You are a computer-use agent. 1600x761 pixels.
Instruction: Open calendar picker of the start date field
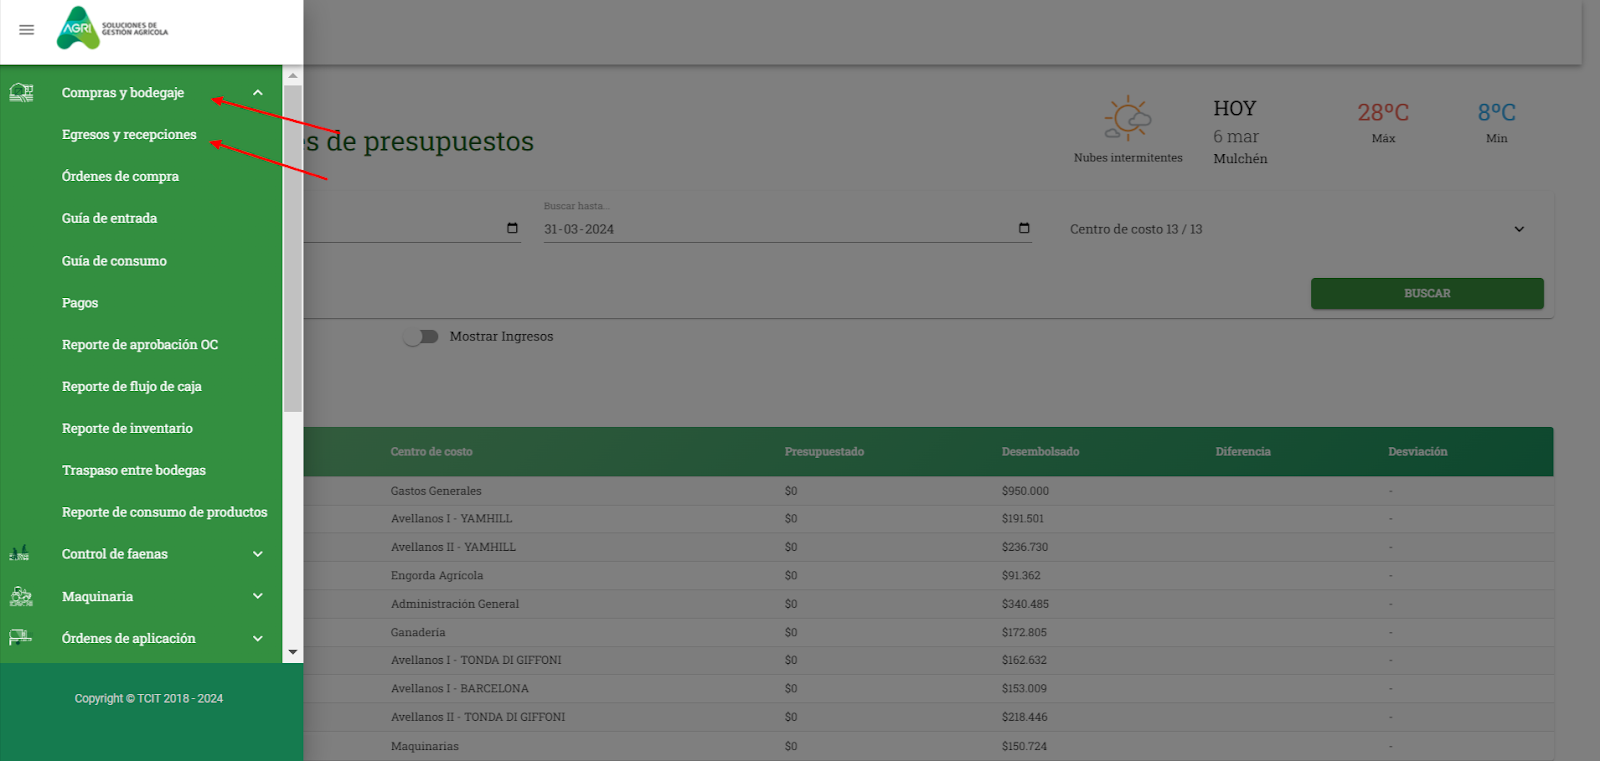pos(512,228)
